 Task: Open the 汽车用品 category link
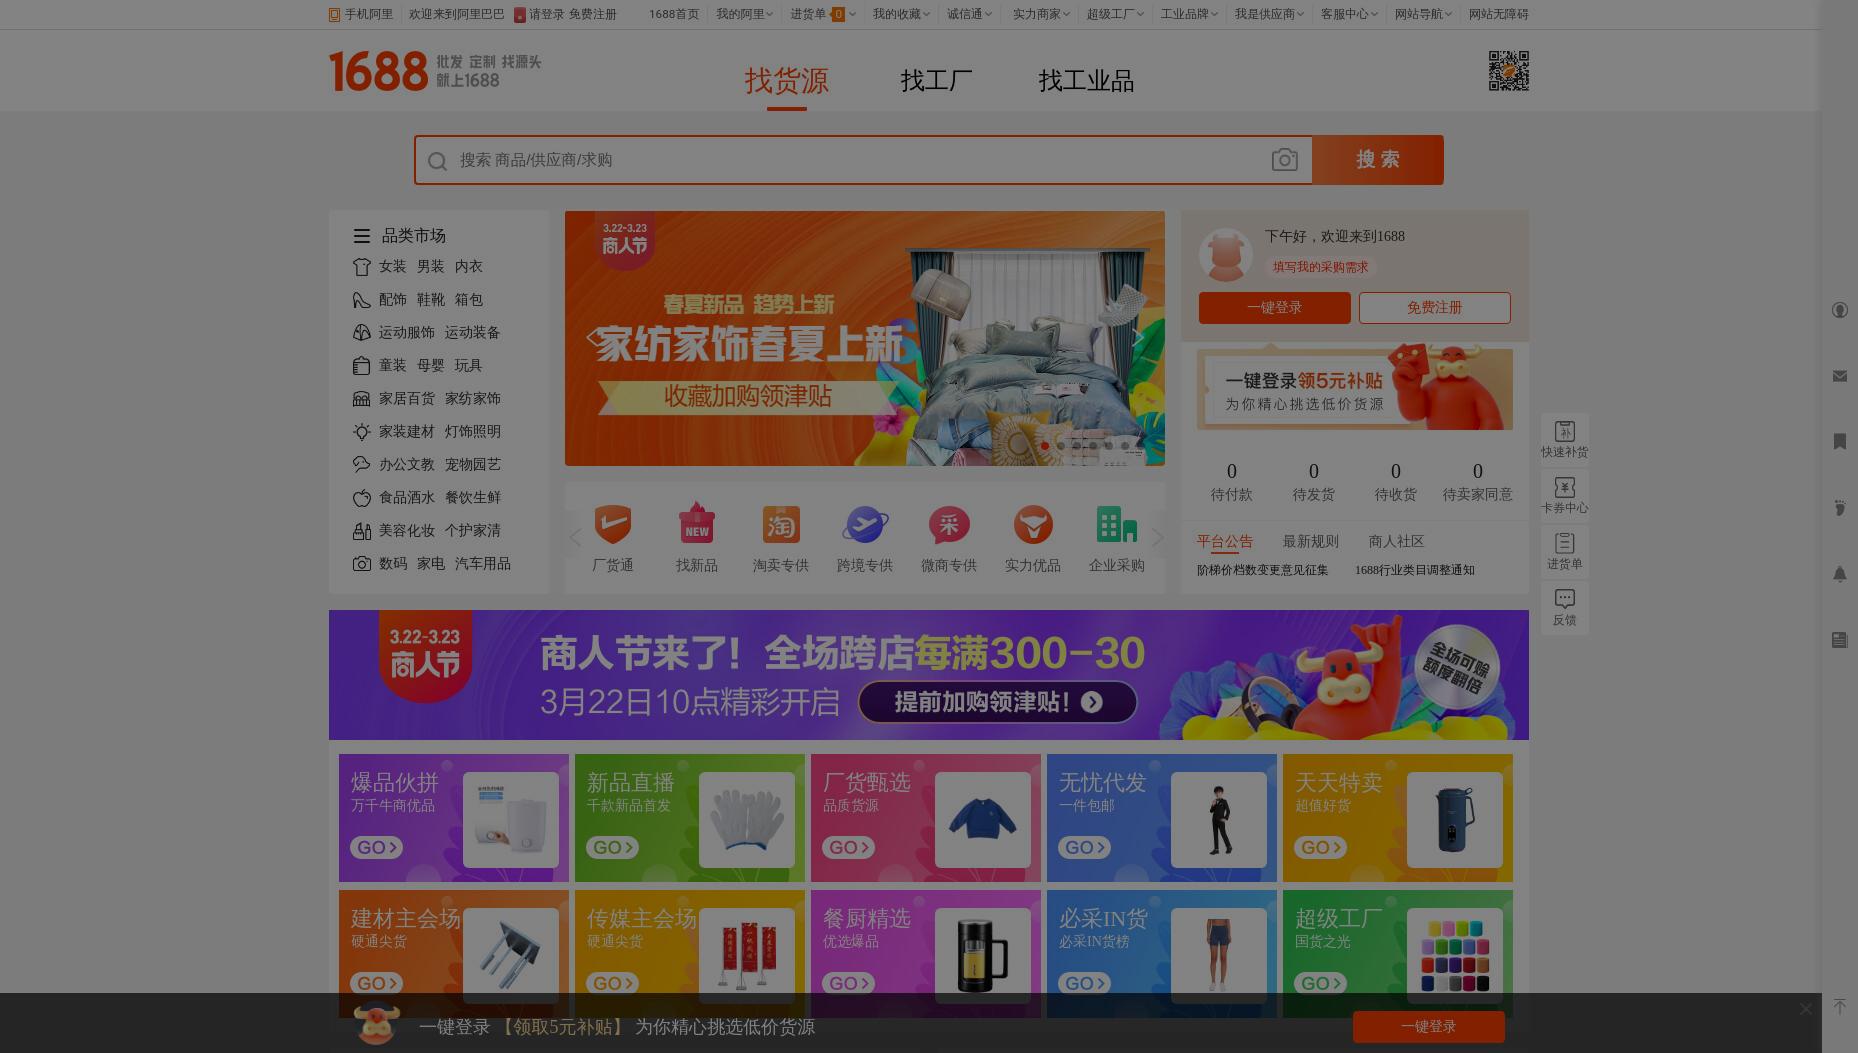[x=483, y=564]
